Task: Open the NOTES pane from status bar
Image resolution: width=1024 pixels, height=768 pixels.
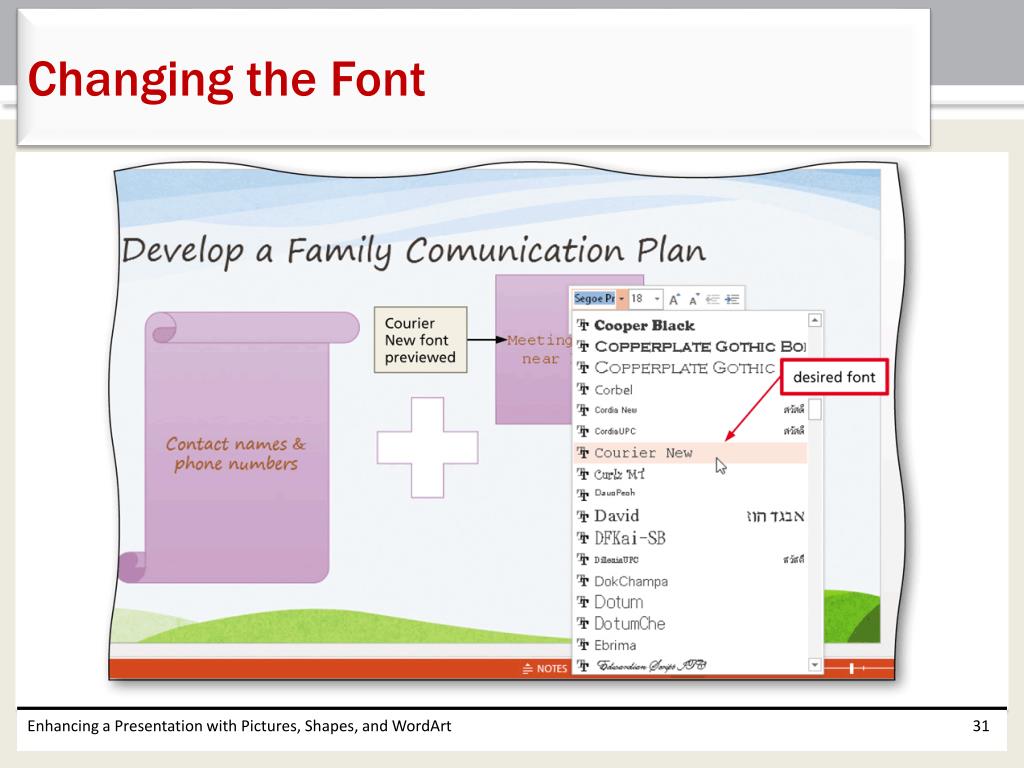Action: [x=545, y=668]
